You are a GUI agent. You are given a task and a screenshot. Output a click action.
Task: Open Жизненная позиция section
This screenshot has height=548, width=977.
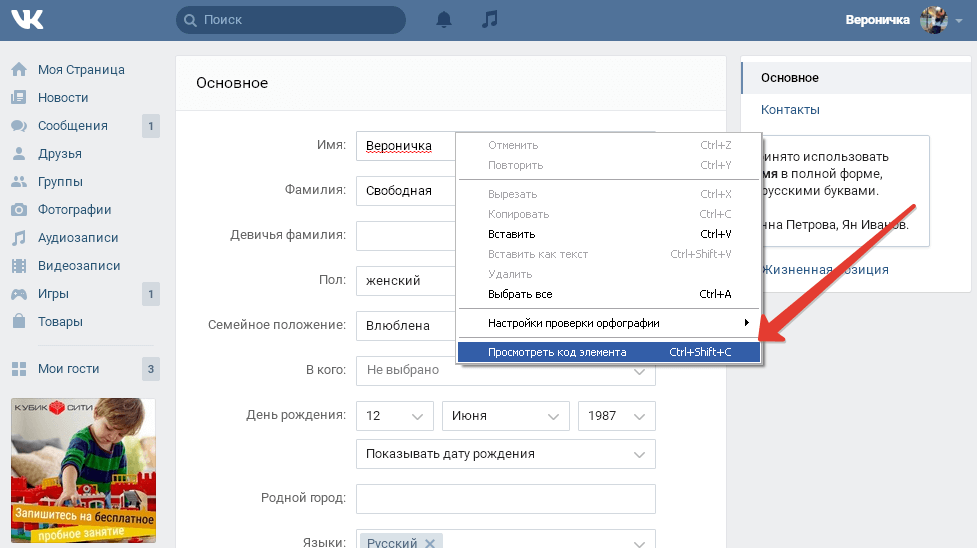tap(825, 270)
